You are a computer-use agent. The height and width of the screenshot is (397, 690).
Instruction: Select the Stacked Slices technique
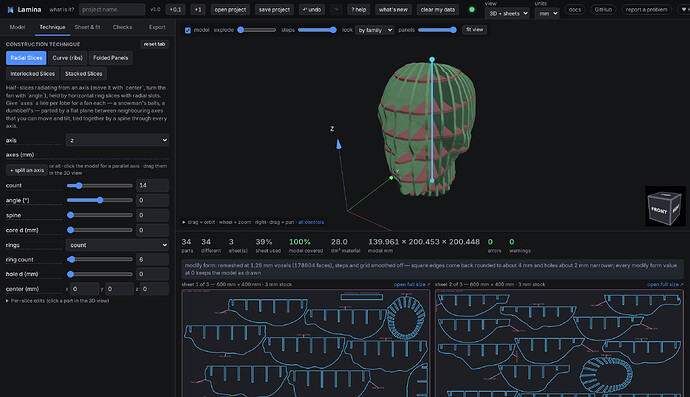click(84, 74)
